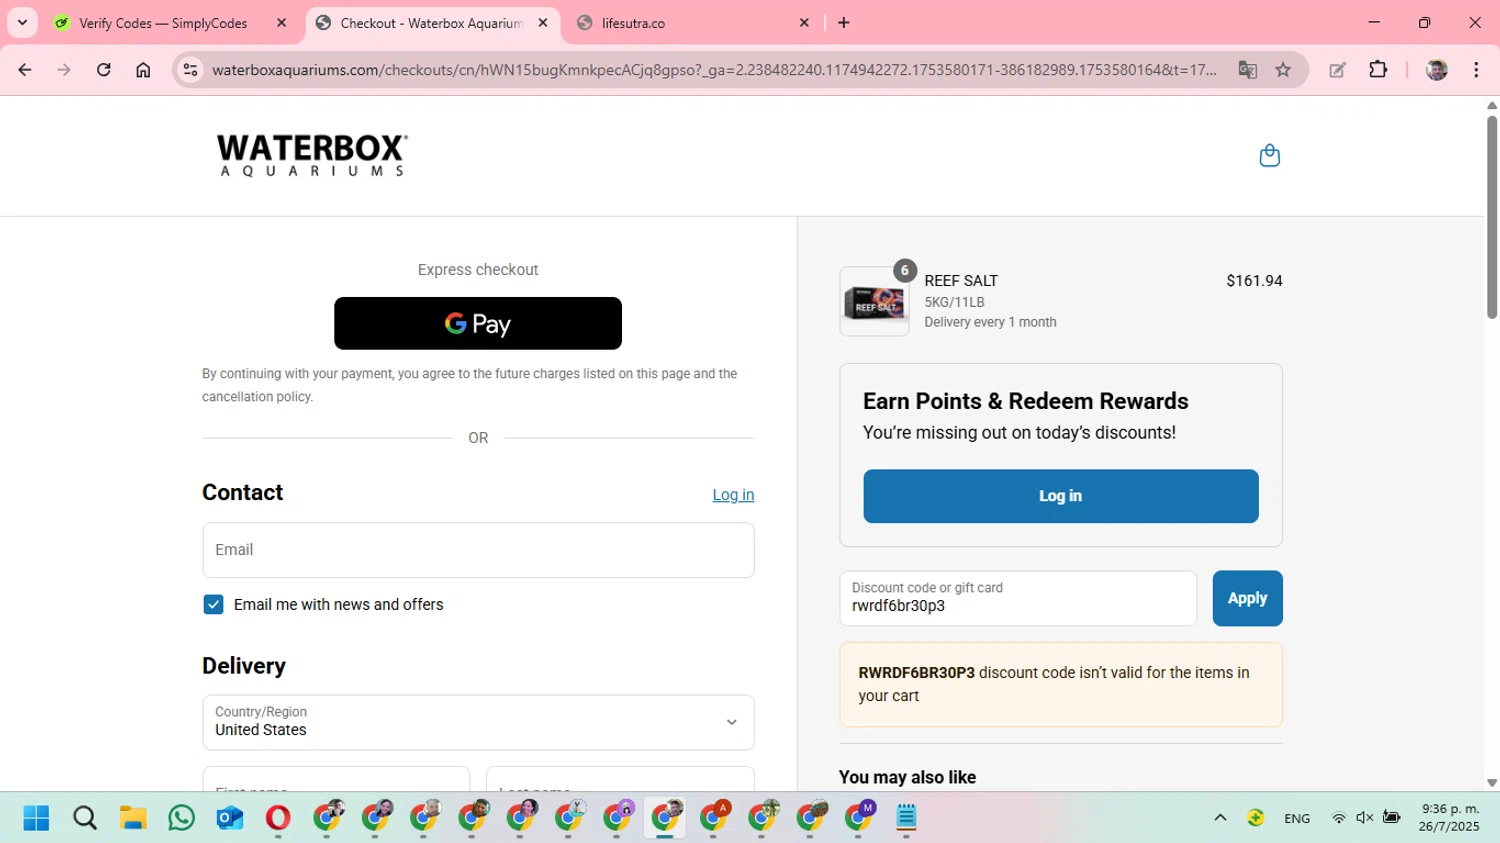Select the Checkout - Waterbox Aquariums tab
Viewport: 1500px width, 843px height.
click(431, 23)
